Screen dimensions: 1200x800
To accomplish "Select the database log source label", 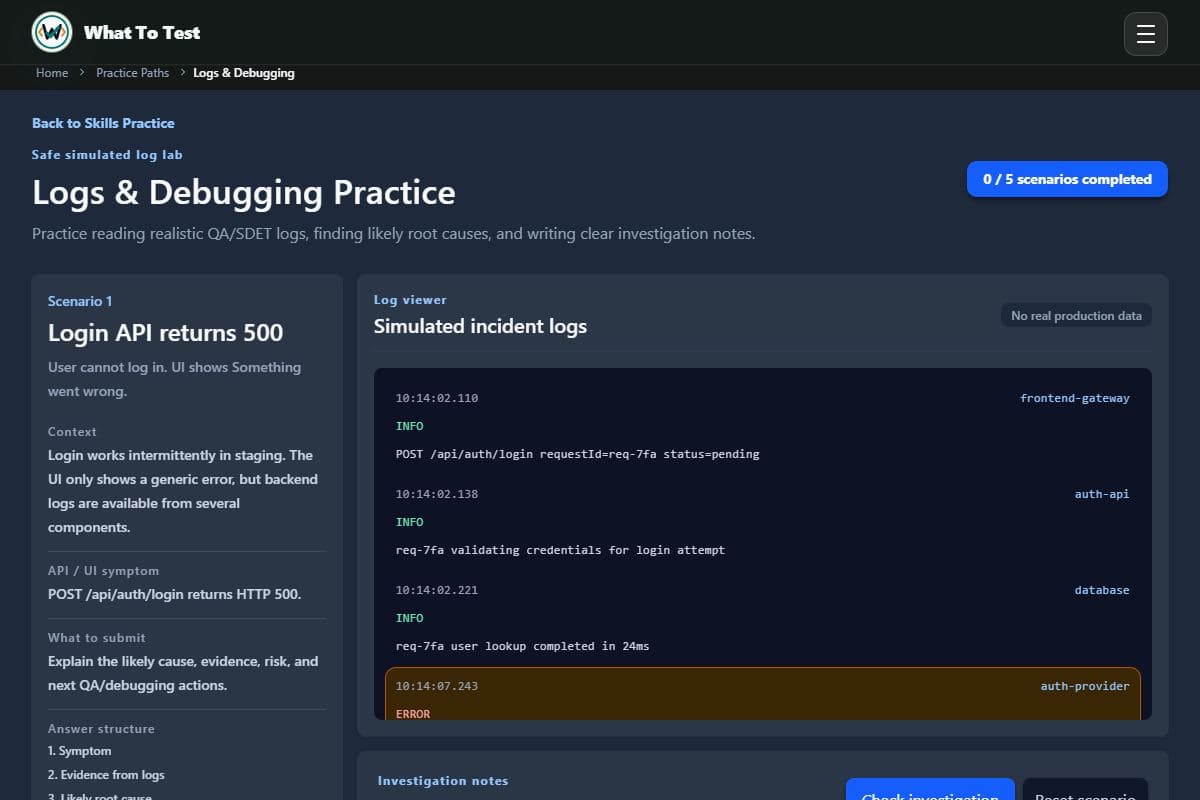I will tap(1102, 590).
